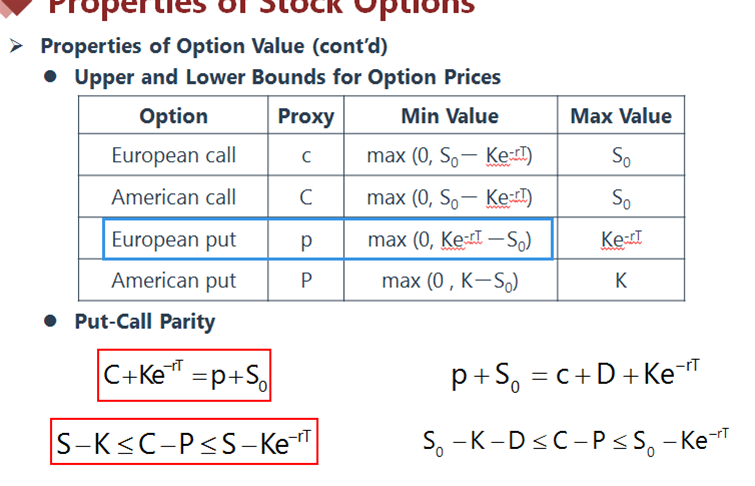
Task: Click the inequality S0−K−D ≤ C−P
Action: (x=576, y=442)
